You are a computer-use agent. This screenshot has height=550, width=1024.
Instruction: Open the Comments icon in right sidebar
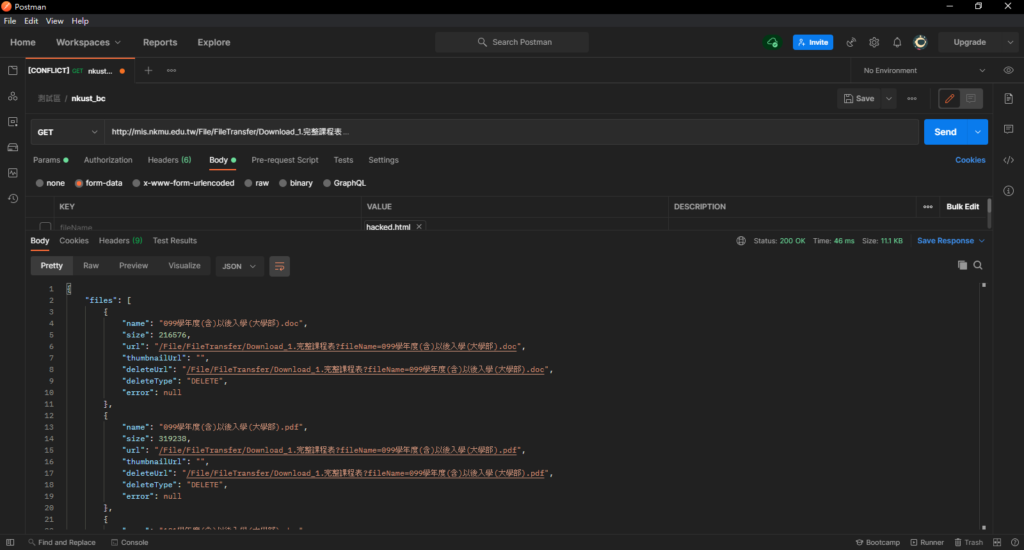click(1008, 129)
